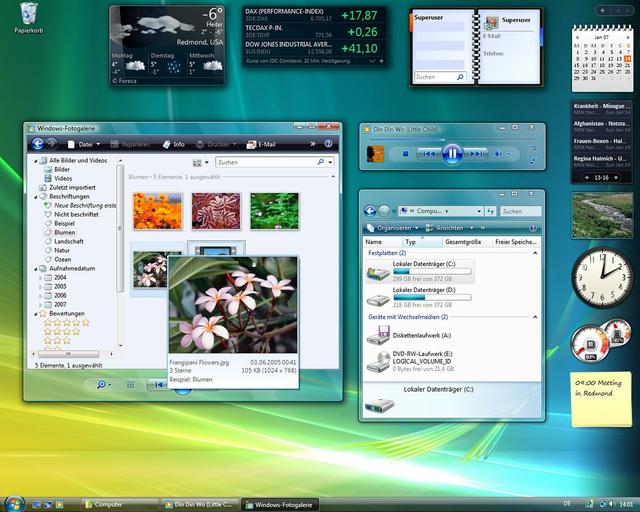Open the Organisieren menu
The height and width of the screenshot is (512, 640).
pos(393,228)
